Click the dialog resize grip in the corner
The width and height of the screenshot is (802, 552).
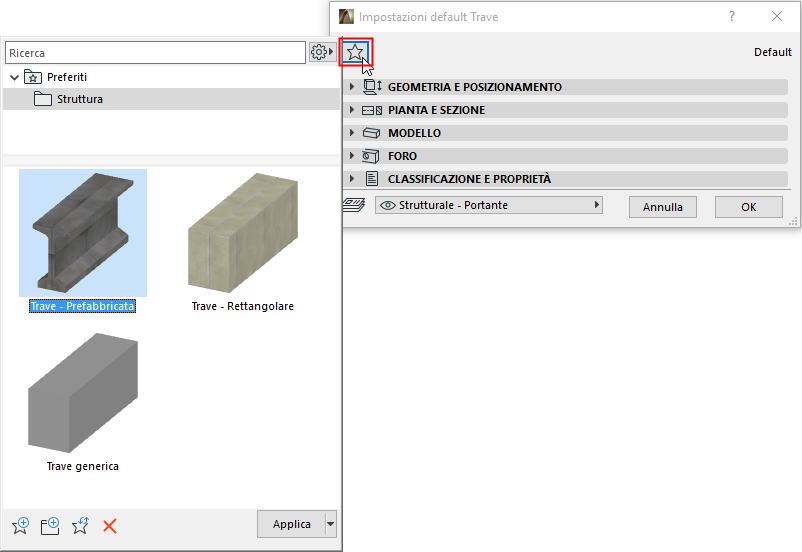coord(793,222)
